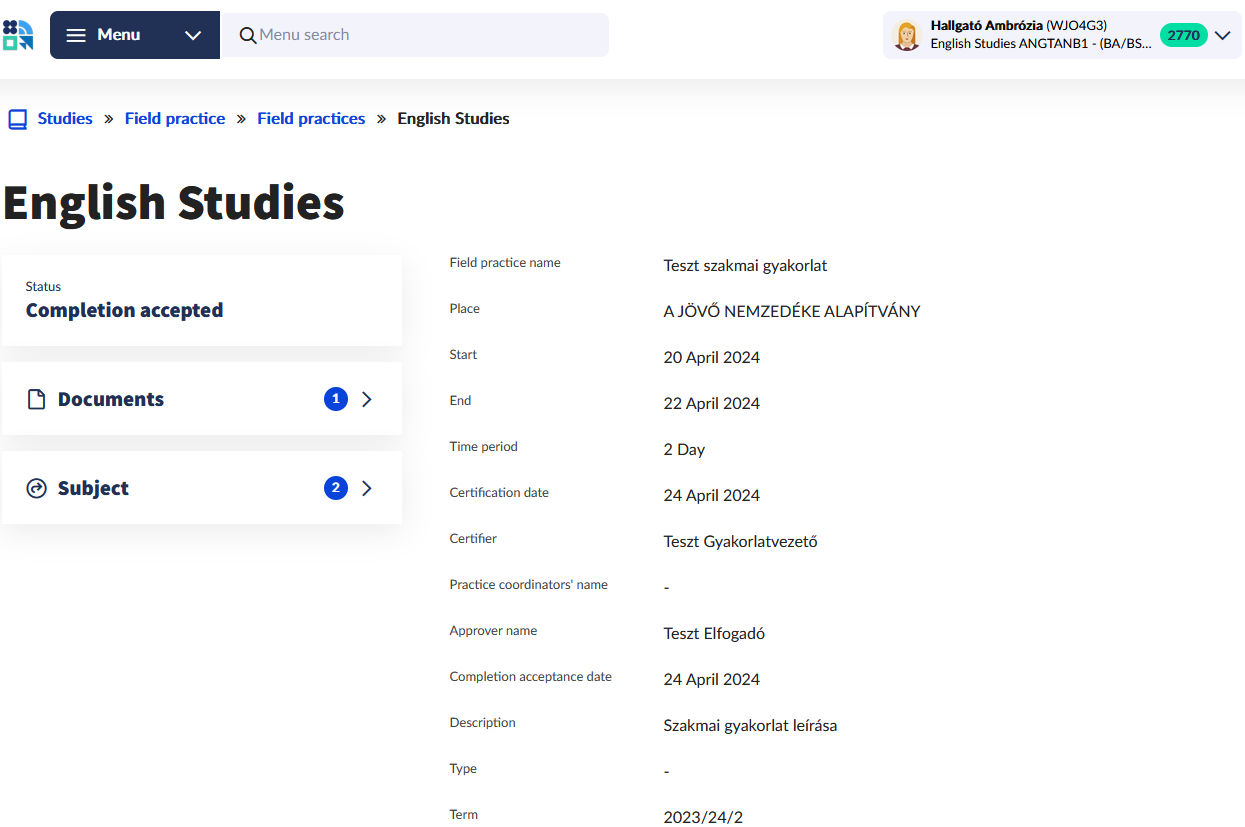
Task: Click the Subject count badge showing 2
Action: point(336,488)
